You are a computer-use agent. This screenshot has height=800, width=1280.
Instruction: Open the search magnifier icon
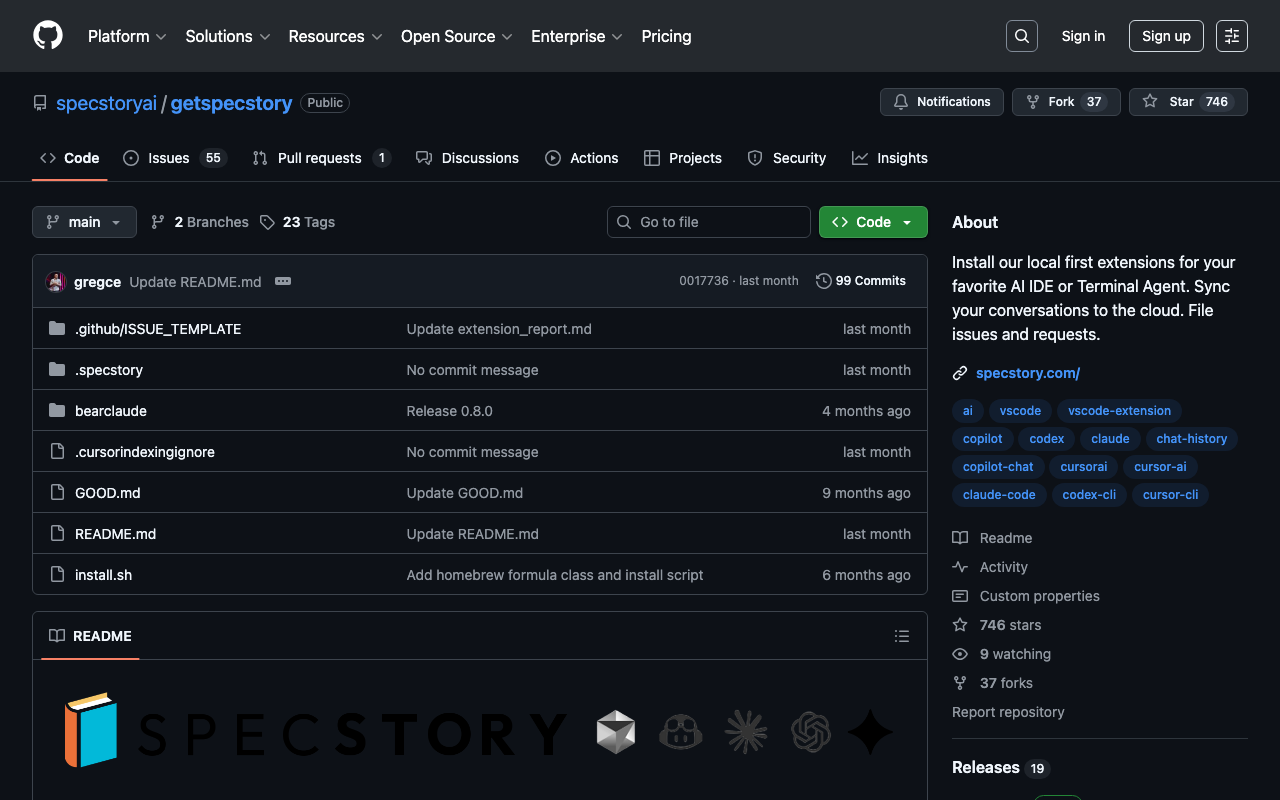click(x=1021, y=36)
